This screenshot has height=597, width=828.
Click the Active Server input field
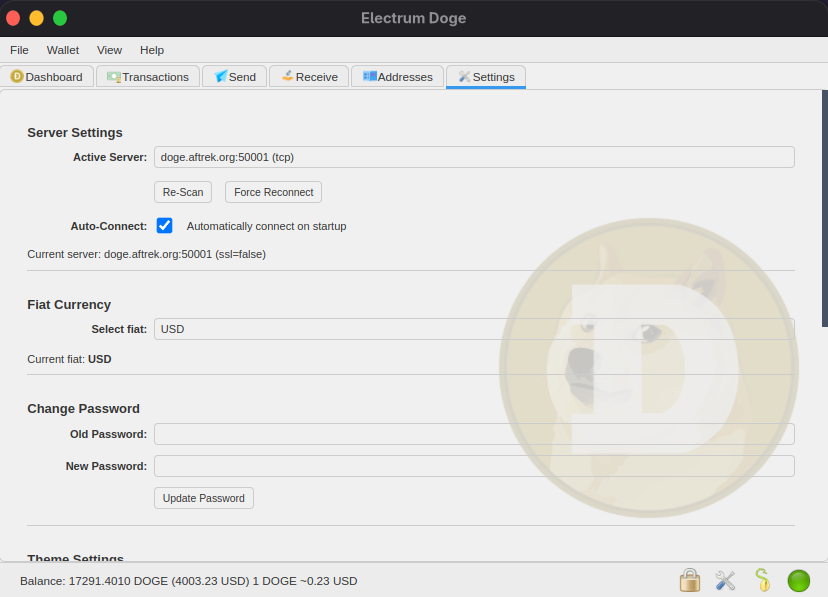[x=473, y=156]
